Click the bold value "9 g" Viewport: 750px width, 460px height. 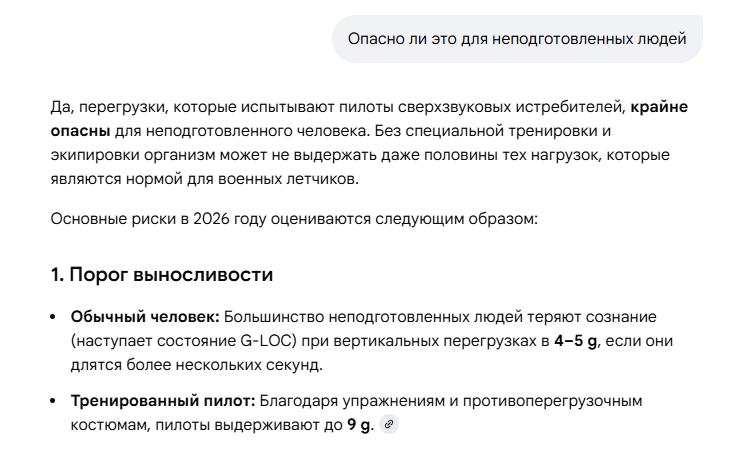pos(359,425)
